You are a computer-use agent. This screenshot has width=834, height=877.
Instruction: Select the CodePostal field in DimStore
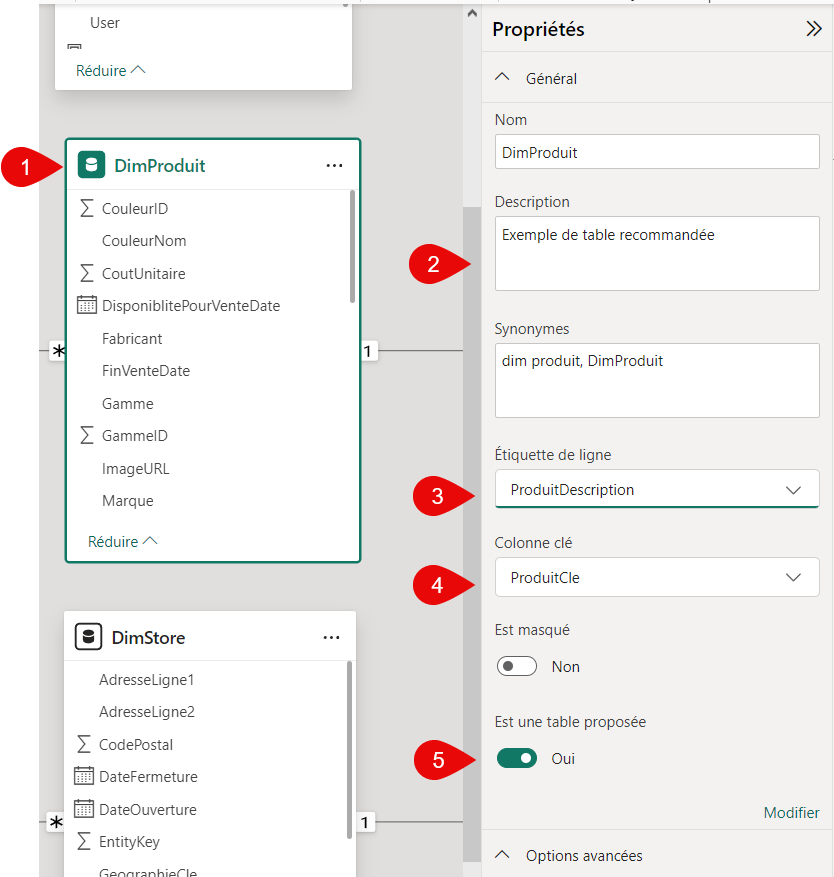[136, 744]
